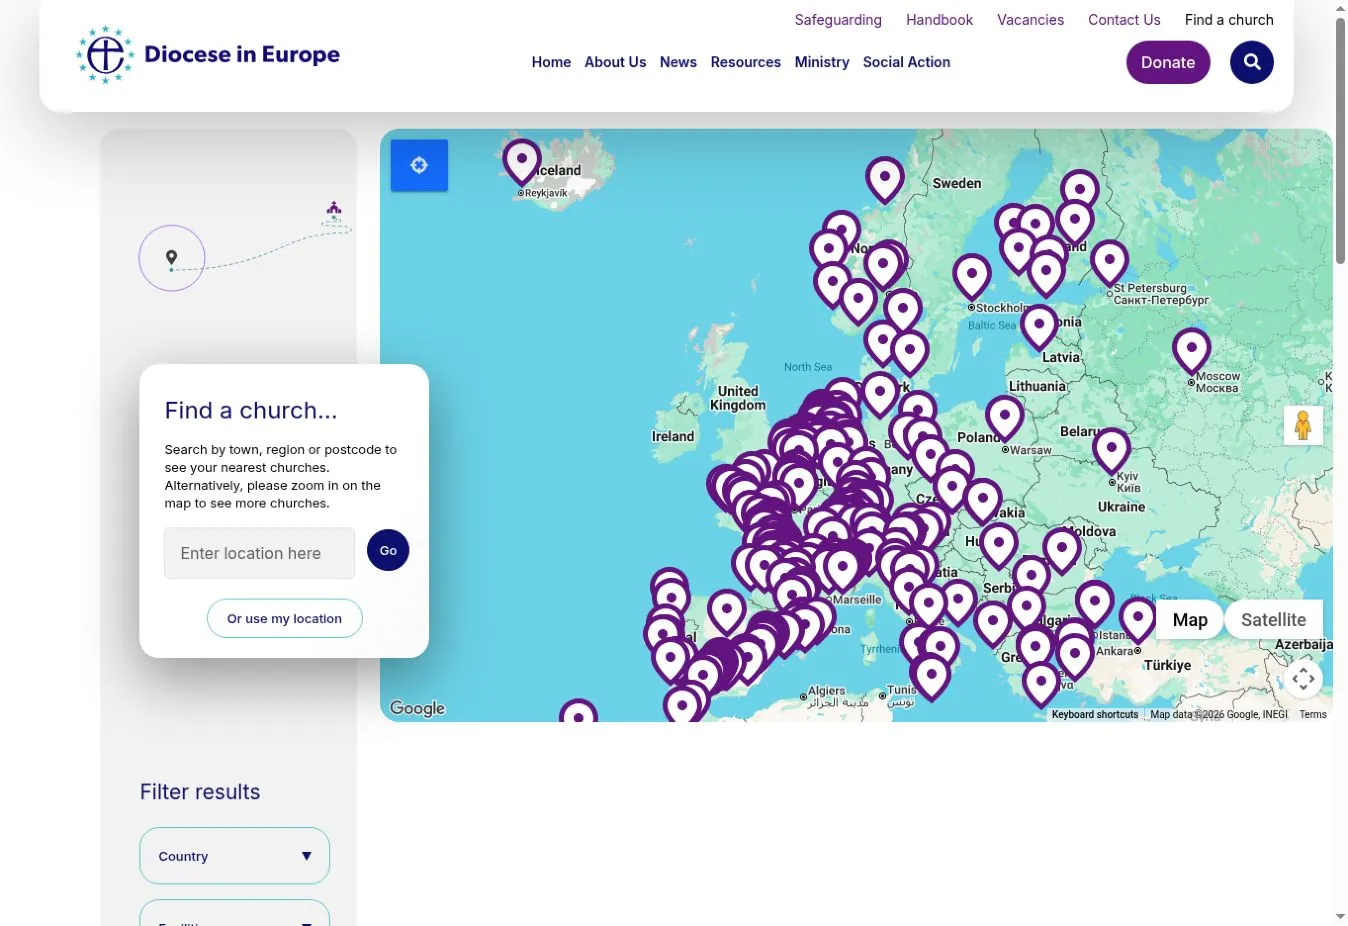Open the News menu item
This screenshot has width=1348, height=926.
coord(678,62)
